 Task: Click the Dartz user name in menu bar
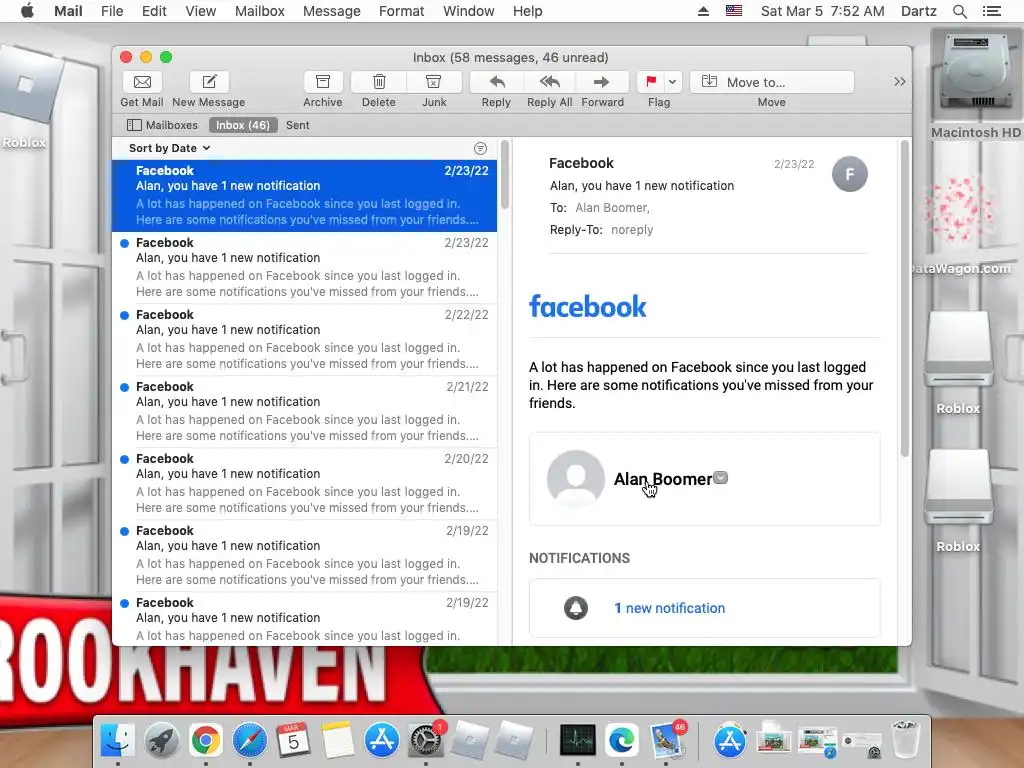click(x=919, y=11)
